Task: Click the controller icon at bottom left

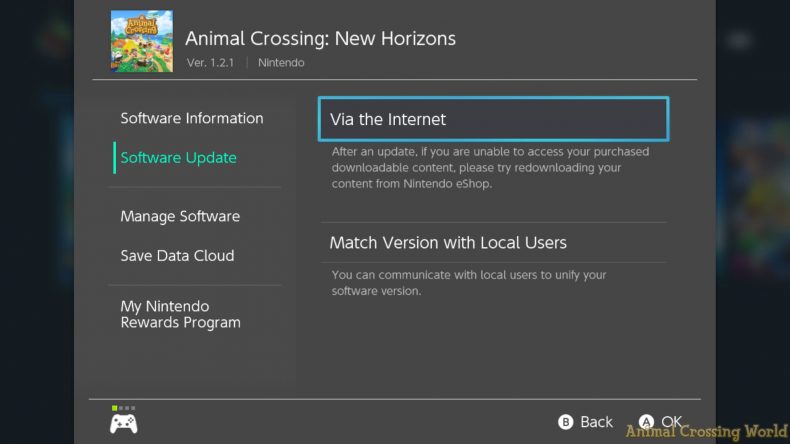Action: click(123, 424)
